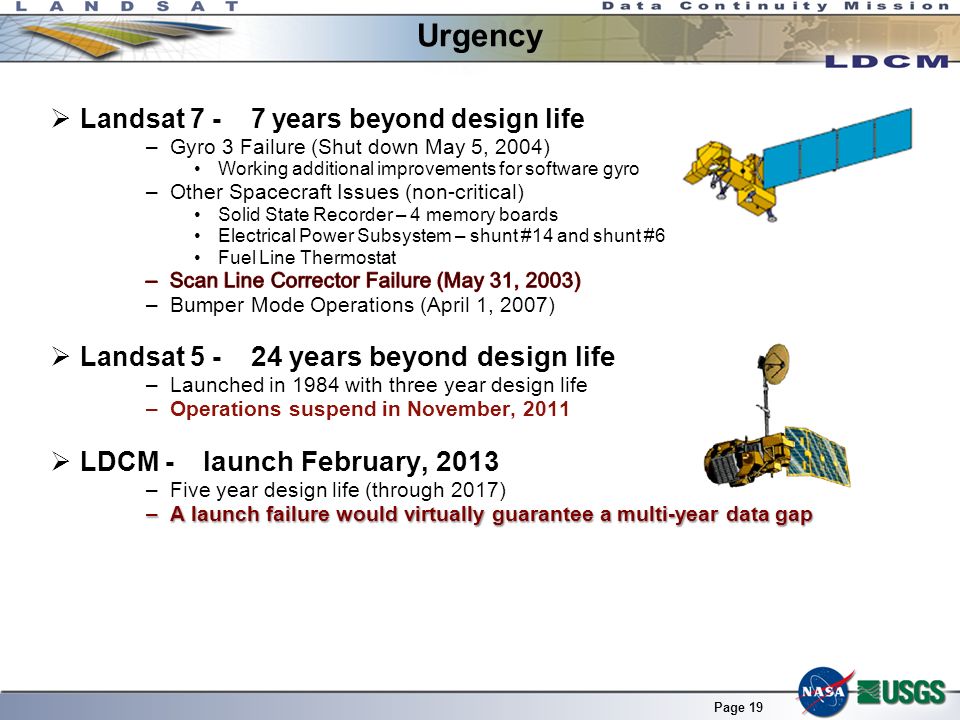Select heading LDCM - launch February, 2013

tap(289, 461)
